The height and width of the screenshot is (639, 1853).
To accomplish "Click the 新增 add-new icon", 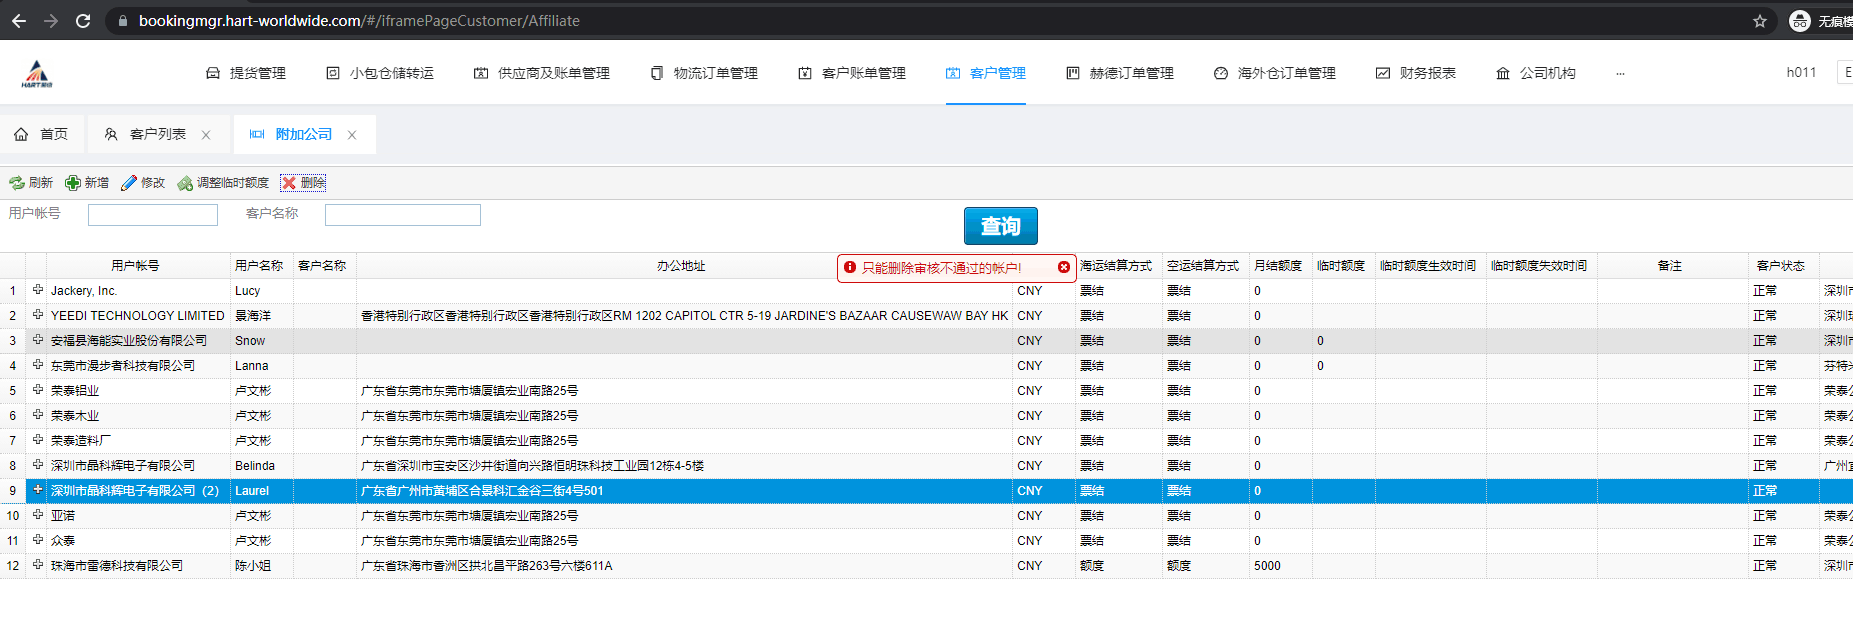I will pyautogui.click(x=73, y=183).
